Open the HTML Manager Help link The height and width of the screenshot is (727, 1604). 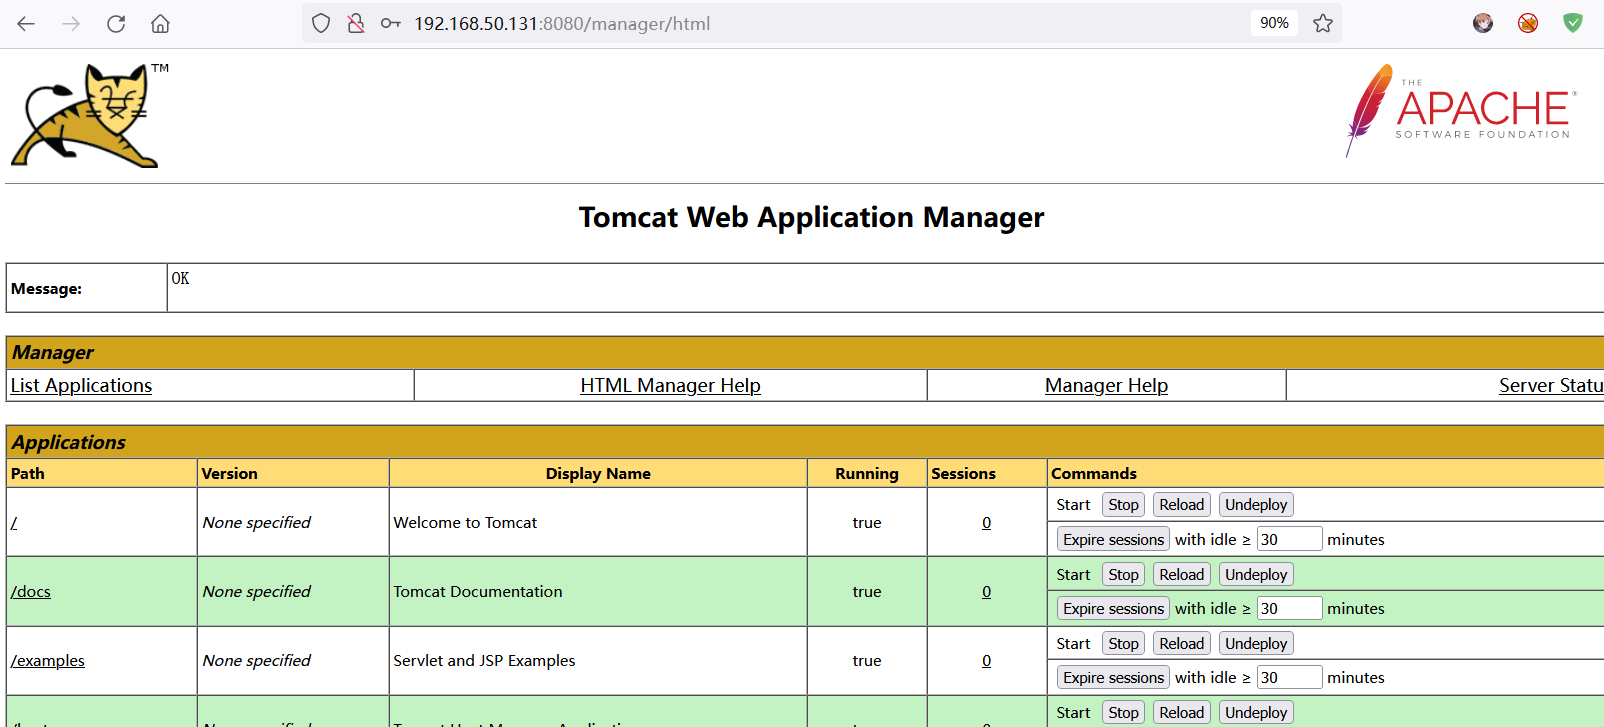(x=670, y=385)
